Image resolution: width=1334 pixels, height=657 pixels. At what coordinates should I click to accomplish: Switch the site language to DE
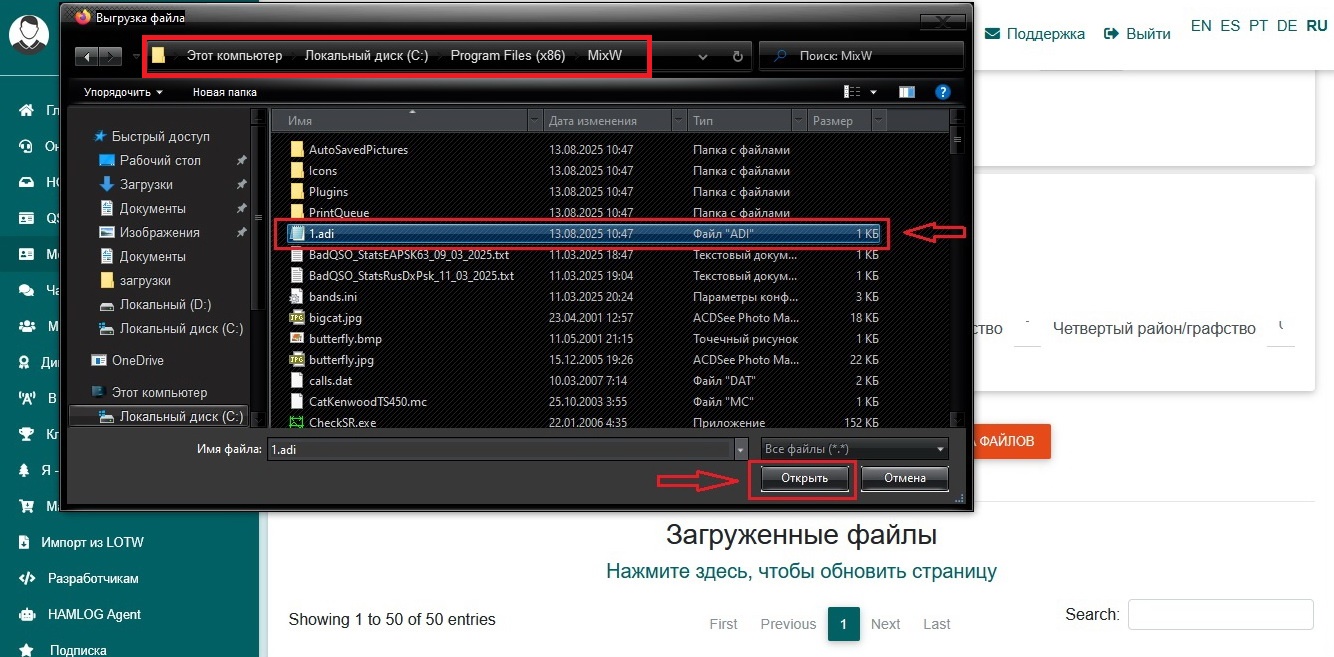1287,26
